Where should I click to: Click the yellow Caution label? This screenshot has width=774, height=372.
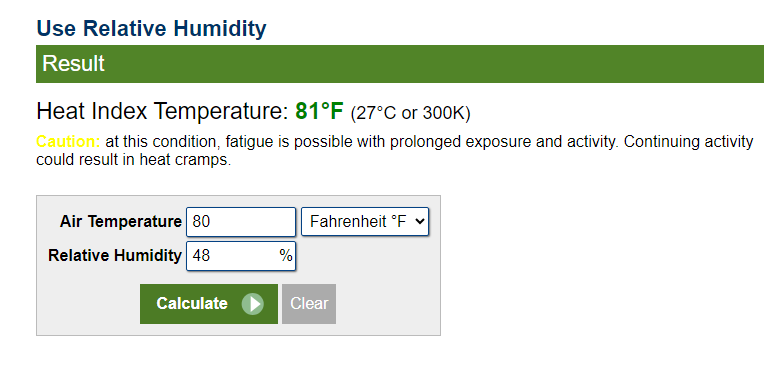pos(68,142)
